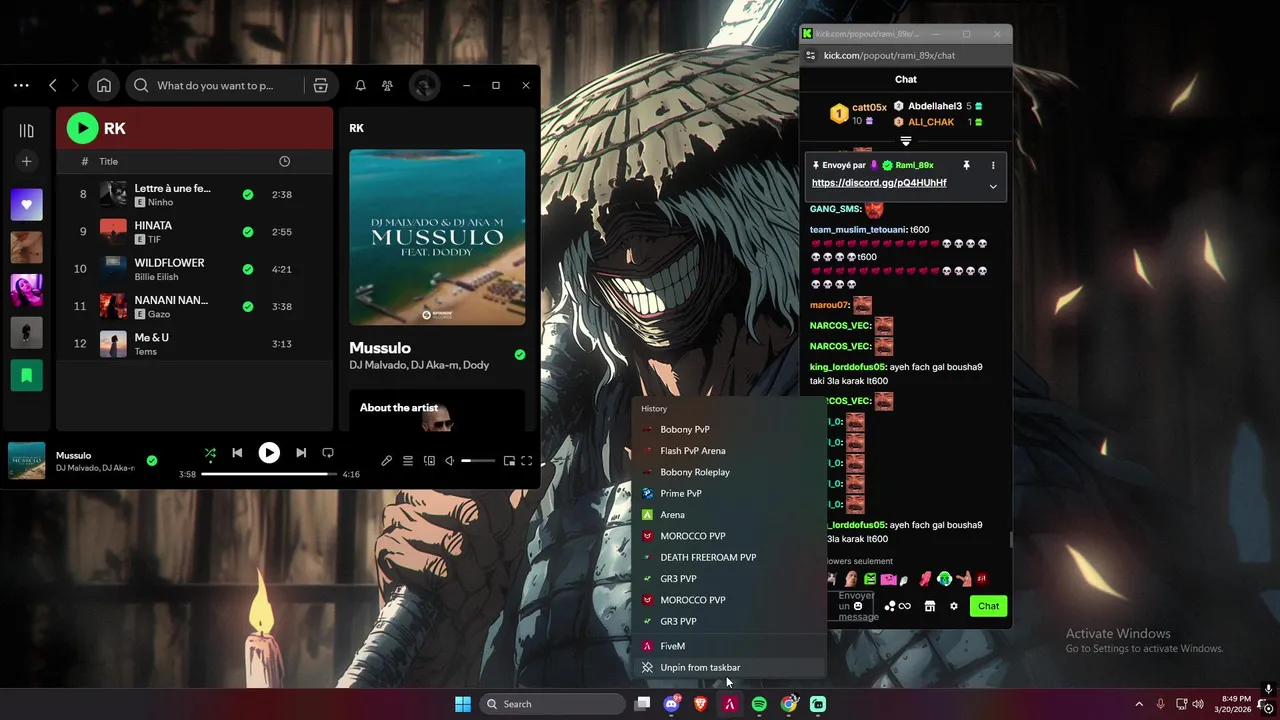This screenshot has height=720, width=1280.
Task: Unpin message with pin icon in chat
Action: pos(966,165)
